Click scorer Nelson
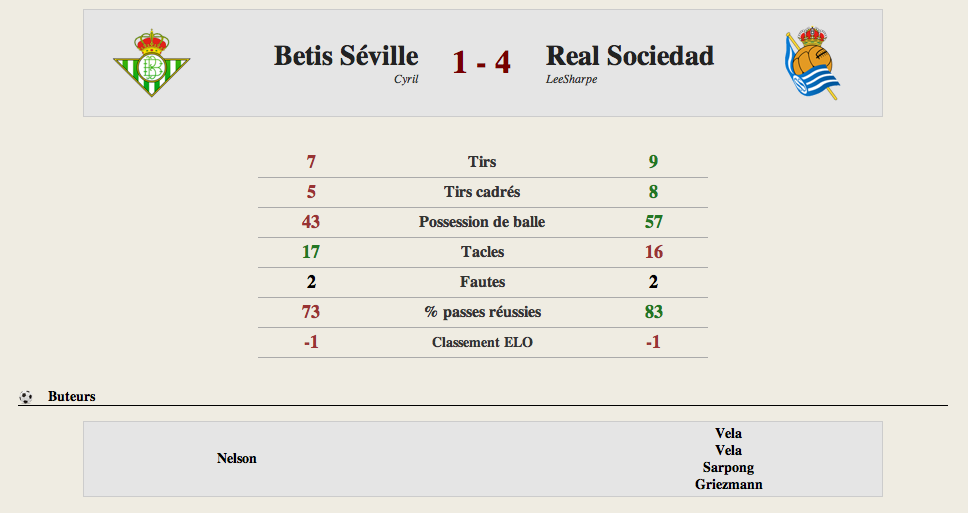 tap(236, 459)
